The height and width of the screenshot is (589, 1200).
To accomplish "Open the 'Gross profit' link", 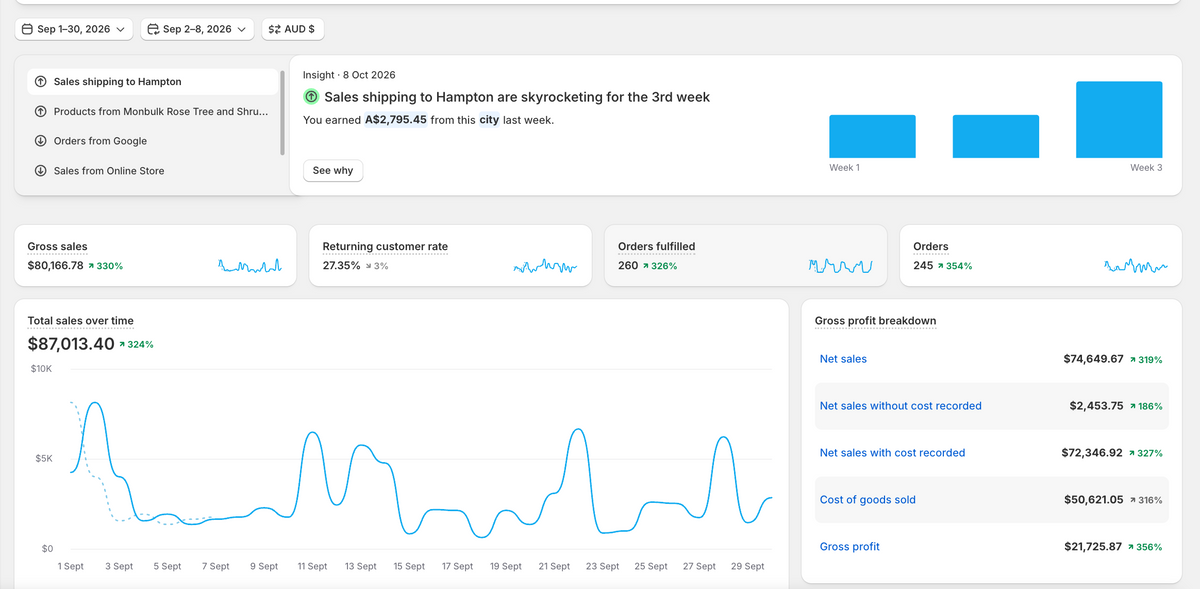I will click(849, 547).
